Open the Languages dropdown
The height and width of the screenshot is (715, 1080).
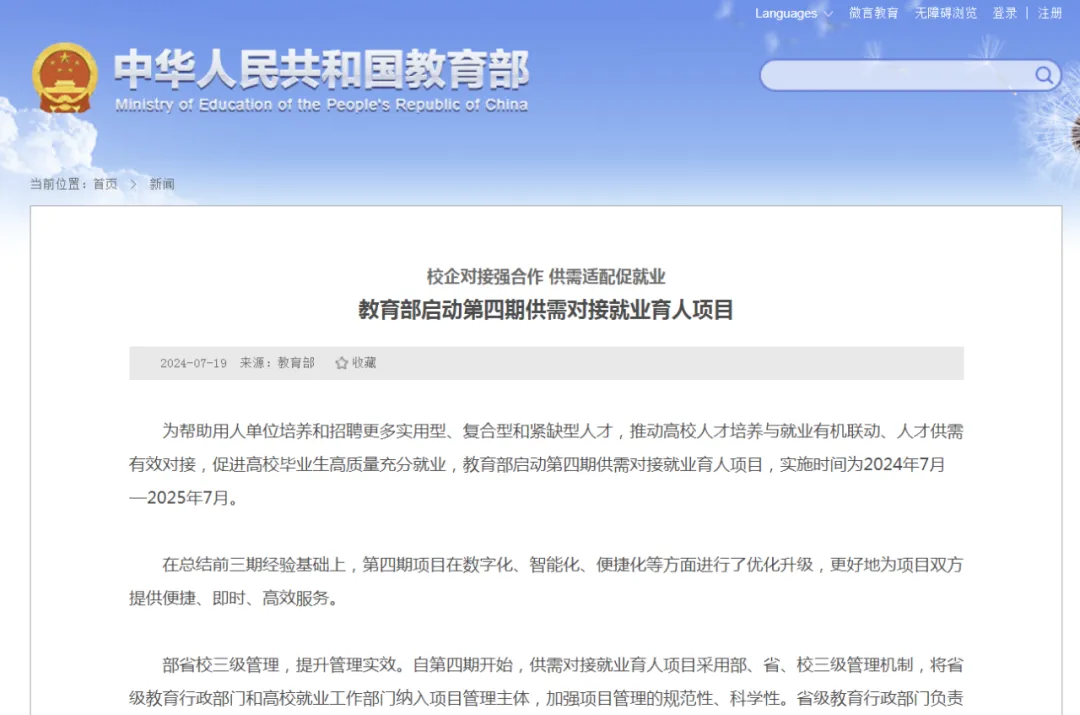(793, 13)
